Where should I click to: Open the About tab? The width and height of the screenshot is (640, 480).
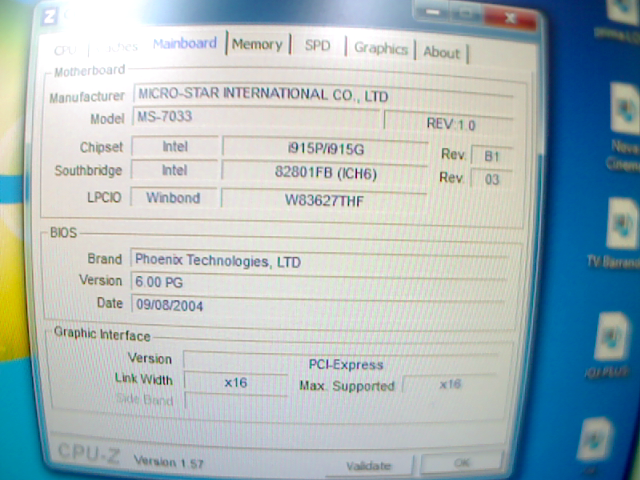(441, 52)
